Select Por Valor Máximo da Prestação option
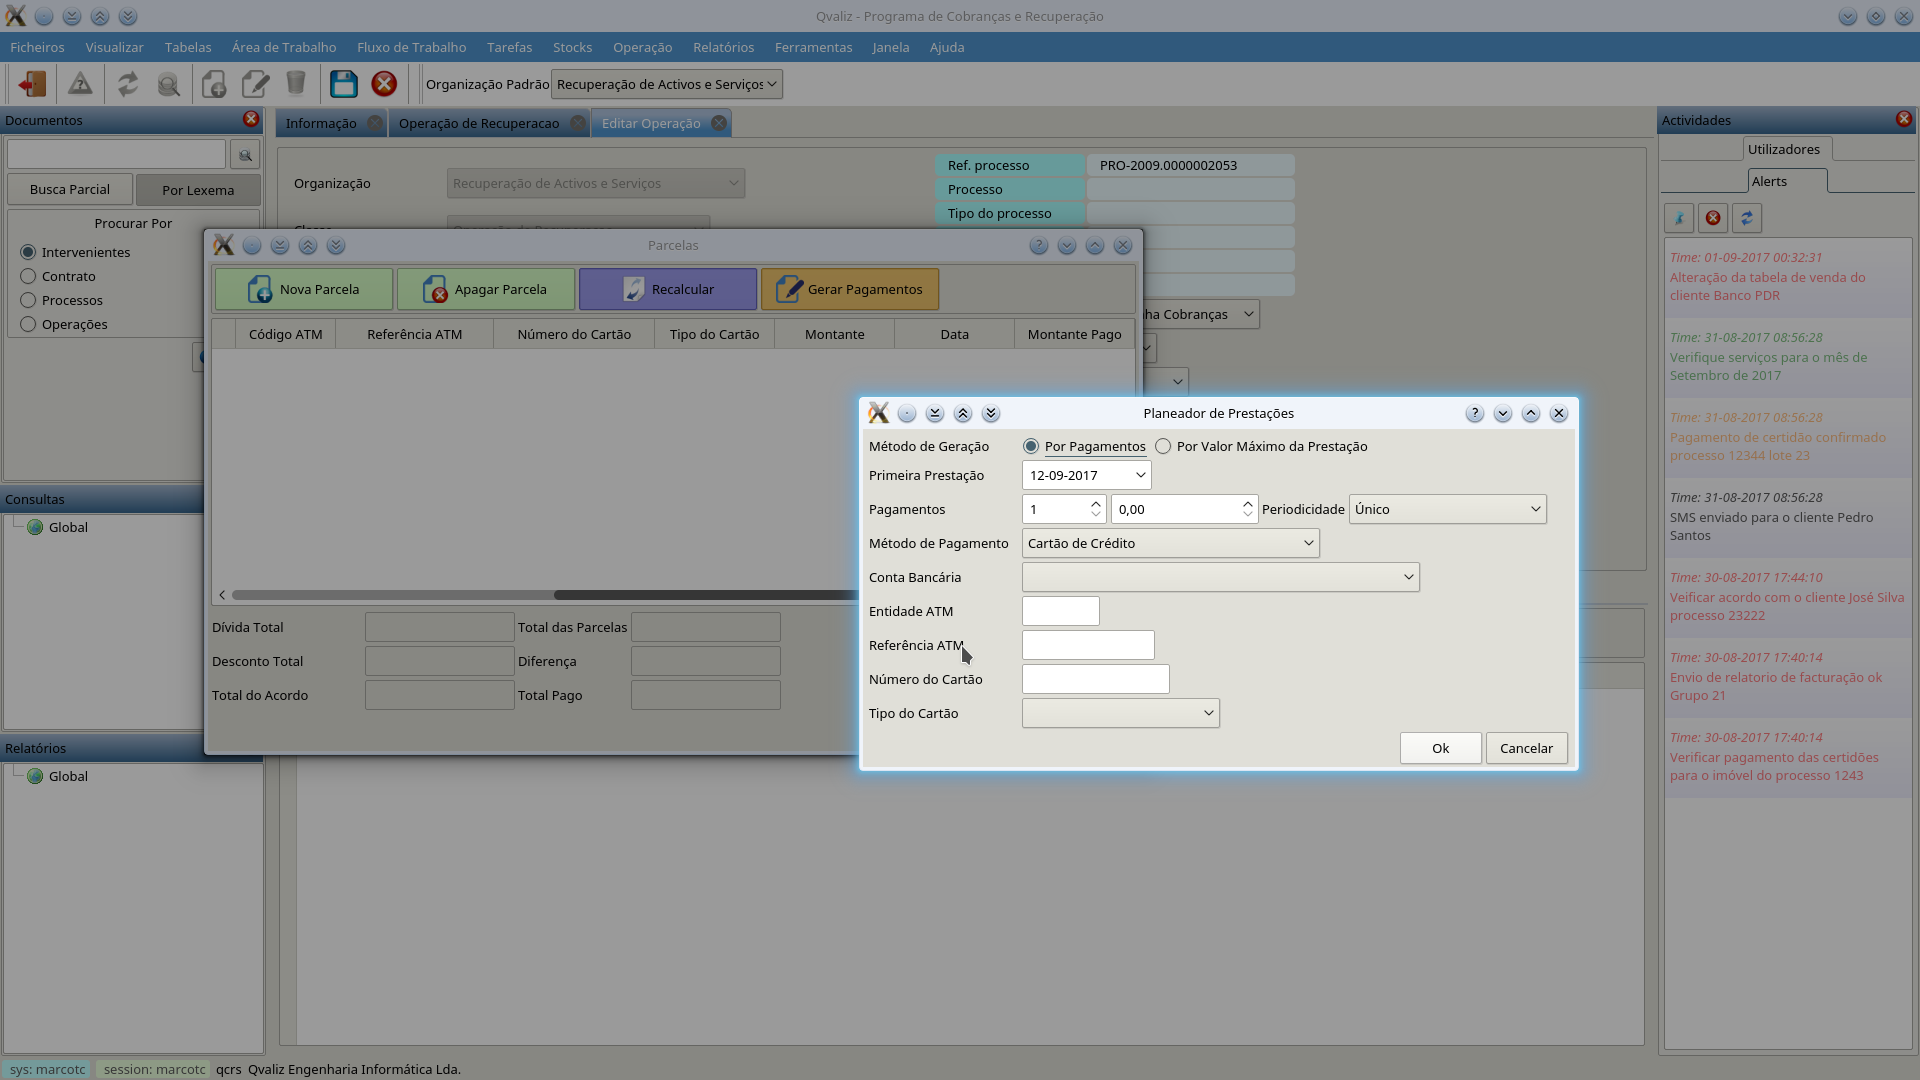Image resolution: width=1920 pixels, height=1080 pixels. pos(1163,447)
